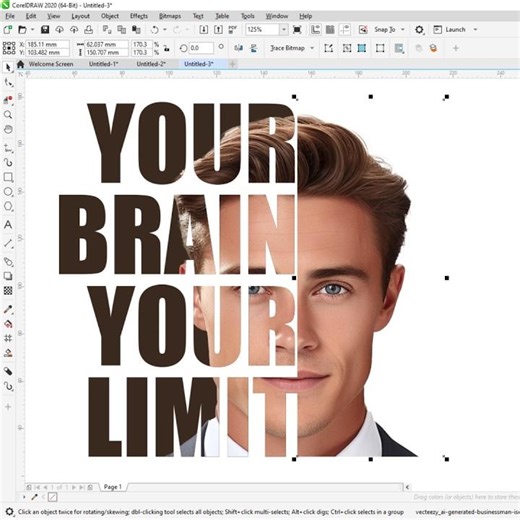Viewport: 520px width, 520px height.
Task: Click the object origin reference point grid
Action: coord(9,48)
